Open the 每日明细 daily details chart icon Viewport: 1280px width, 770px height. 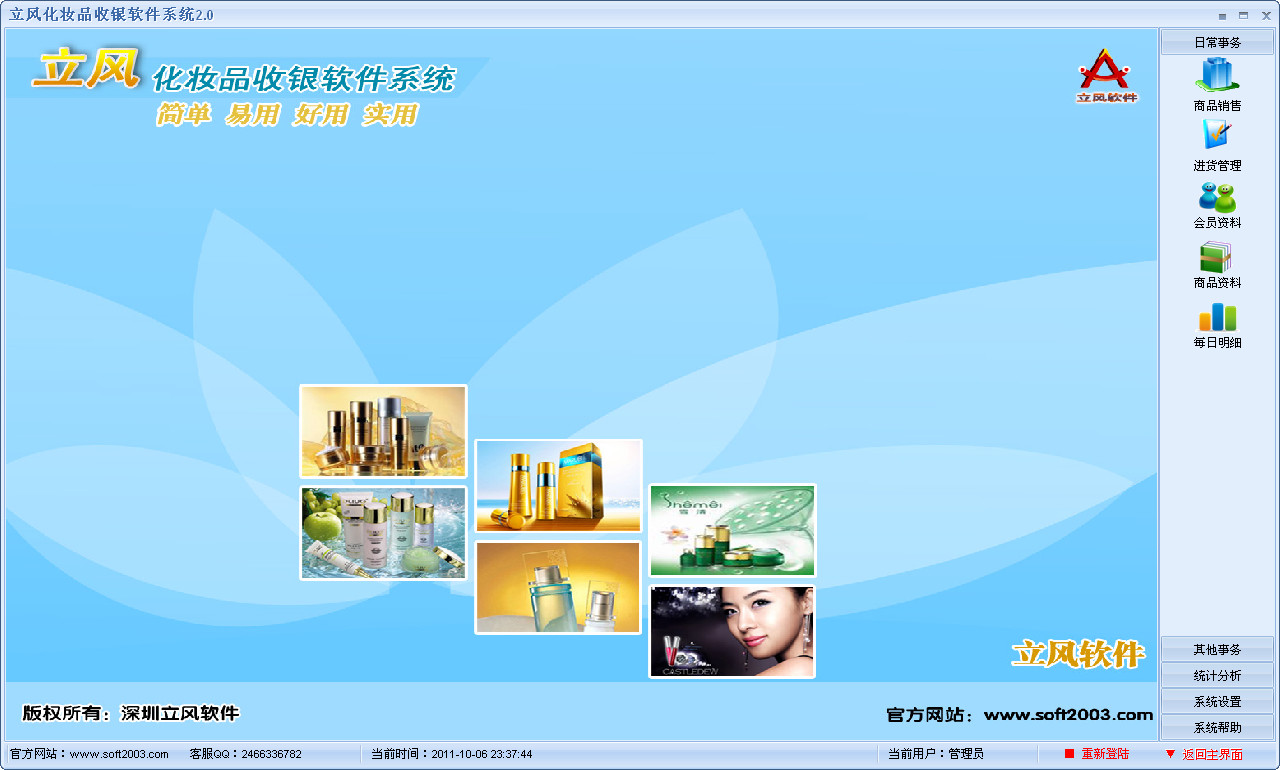click(1217, 317)
